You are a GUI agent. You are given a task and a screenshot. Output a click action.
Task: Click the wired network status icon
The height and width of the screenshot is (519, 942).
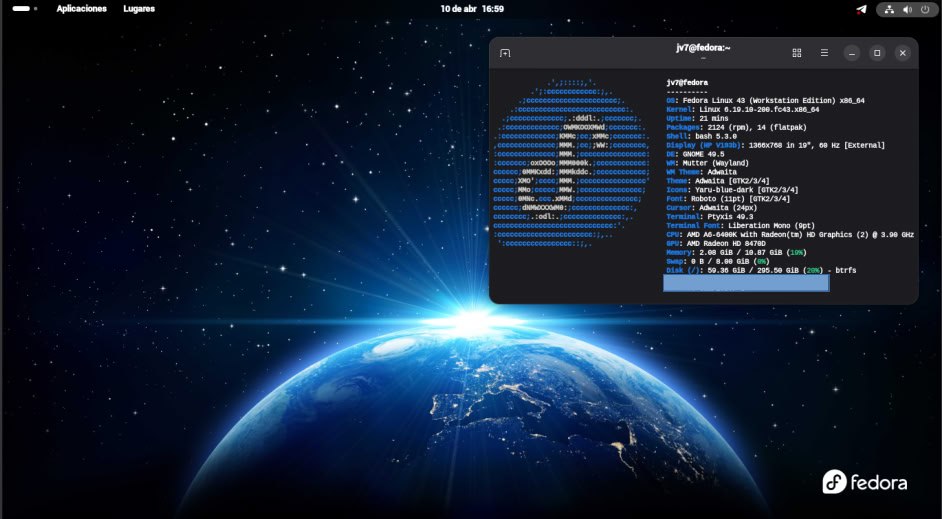889,9
